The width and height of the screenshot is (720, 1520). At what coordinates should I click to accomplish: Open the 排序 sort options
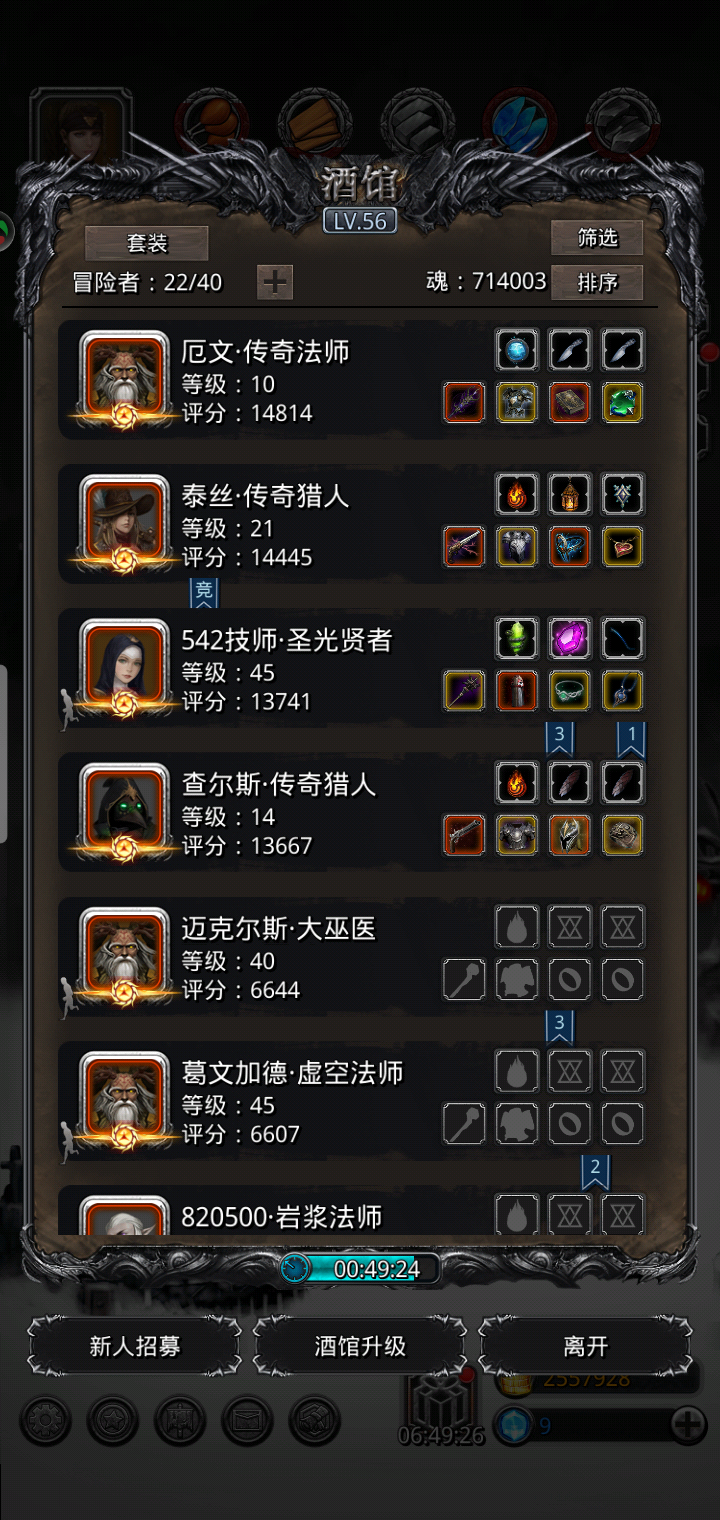tap(597, 283)
